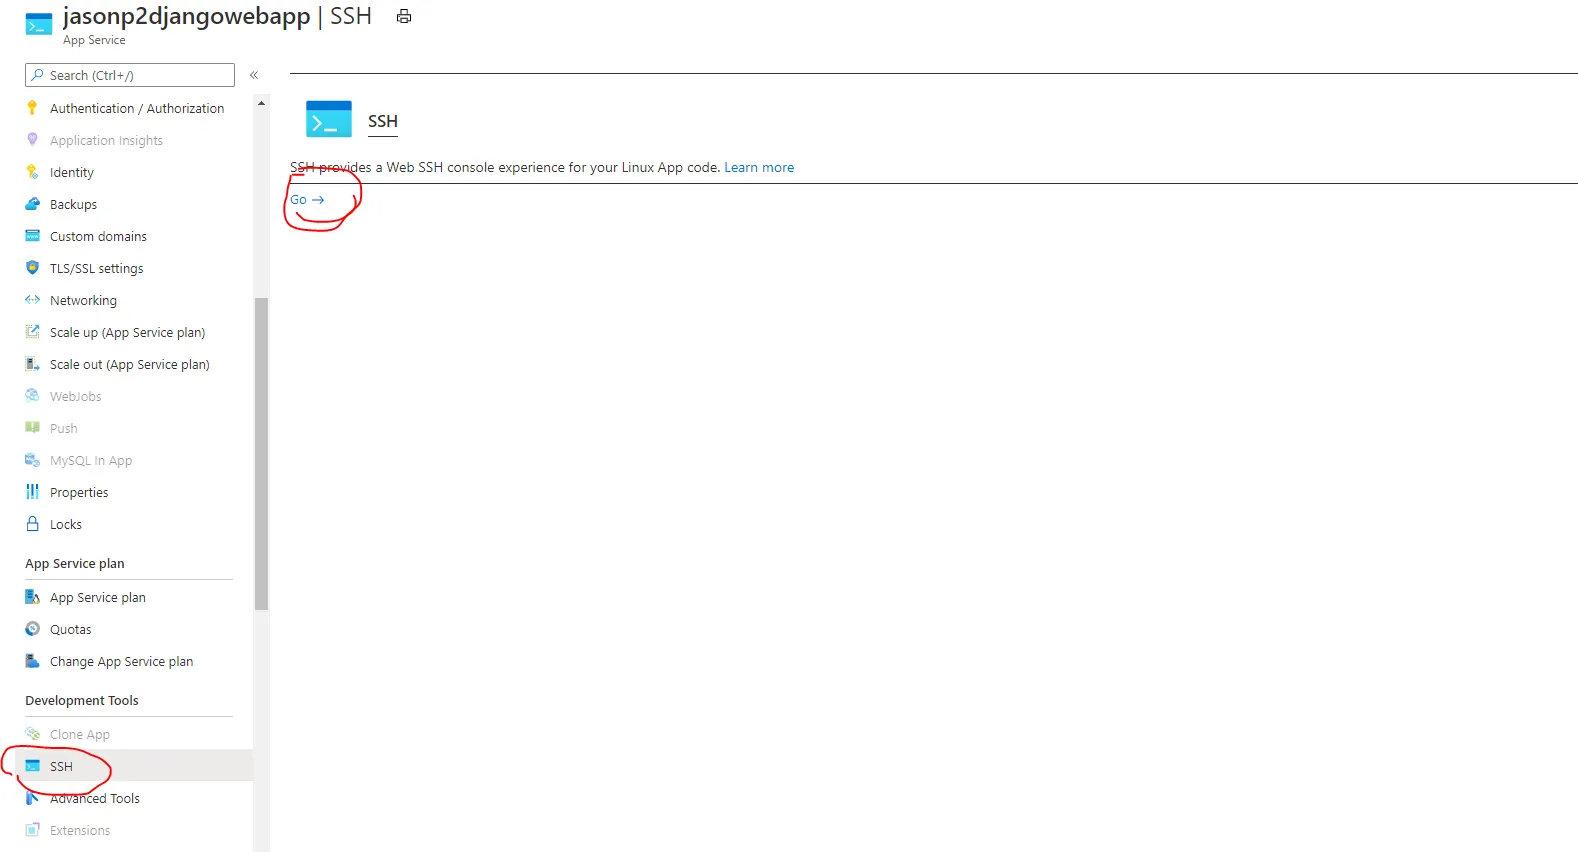Click the Custom domains icon

(32, 236)
